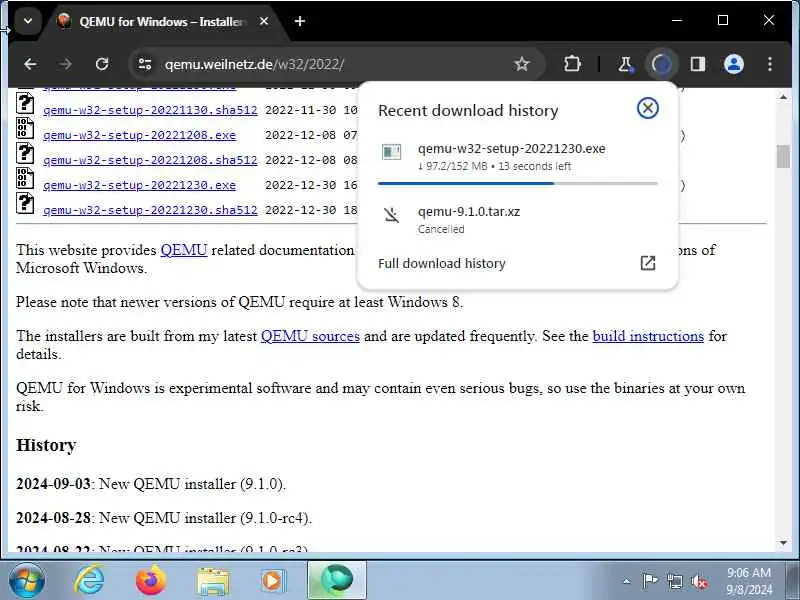The image size is (800, 600).
Task: Click the History heading text
Action: click(x=46, y=445)
